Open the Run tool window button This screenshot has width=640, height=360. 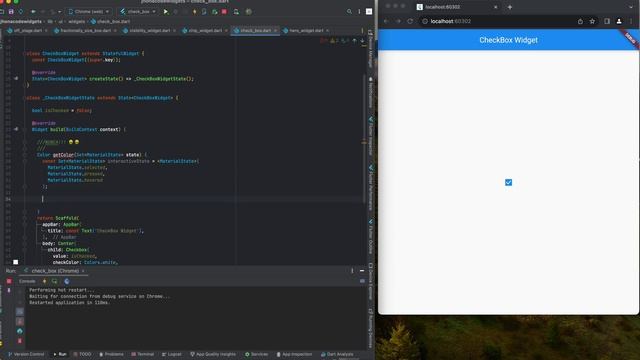click(x=60, y=354)
